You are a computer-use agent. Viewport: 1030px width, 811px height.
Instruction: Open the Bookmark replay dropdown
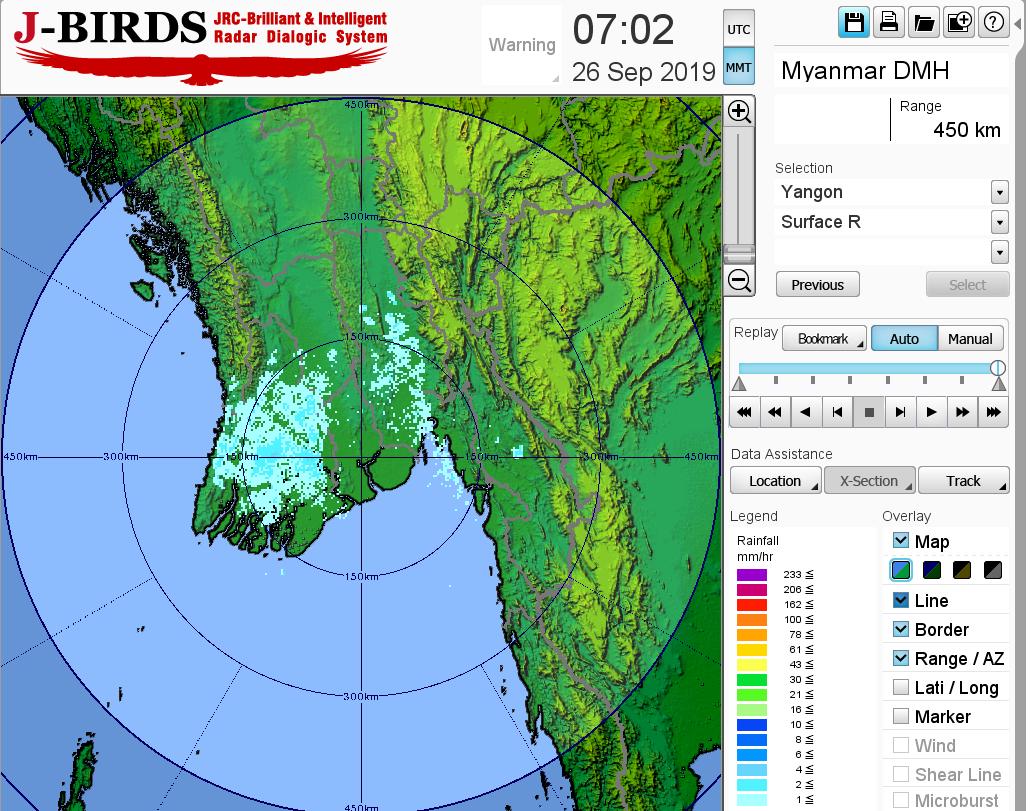pos(824,339)
